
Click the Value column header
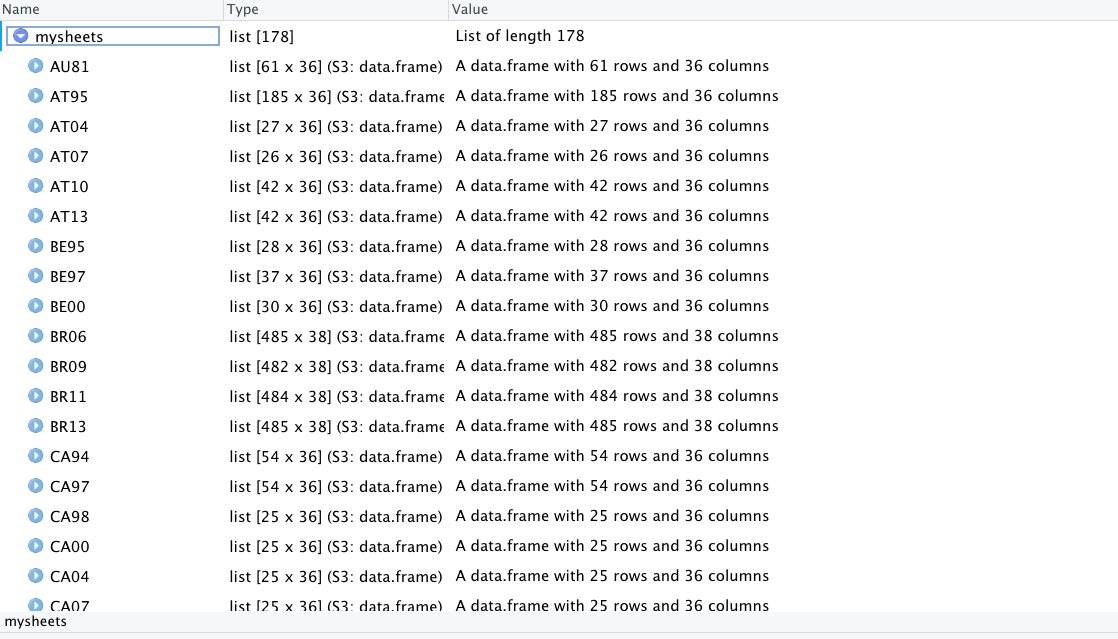pos(470,9)
